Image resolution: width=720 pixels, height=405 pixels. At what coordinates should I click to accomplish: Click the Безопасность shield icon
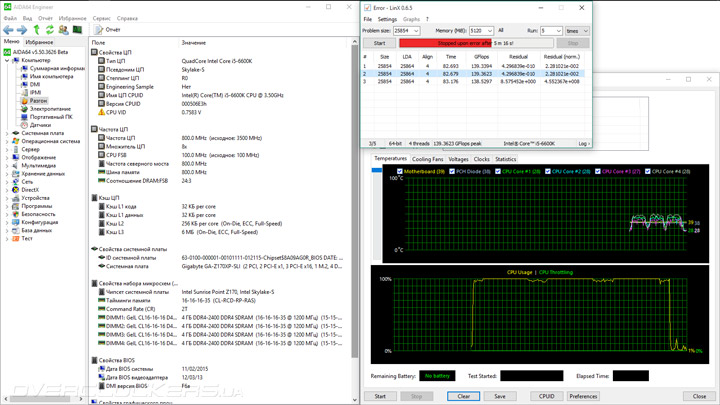pos(16,214)
